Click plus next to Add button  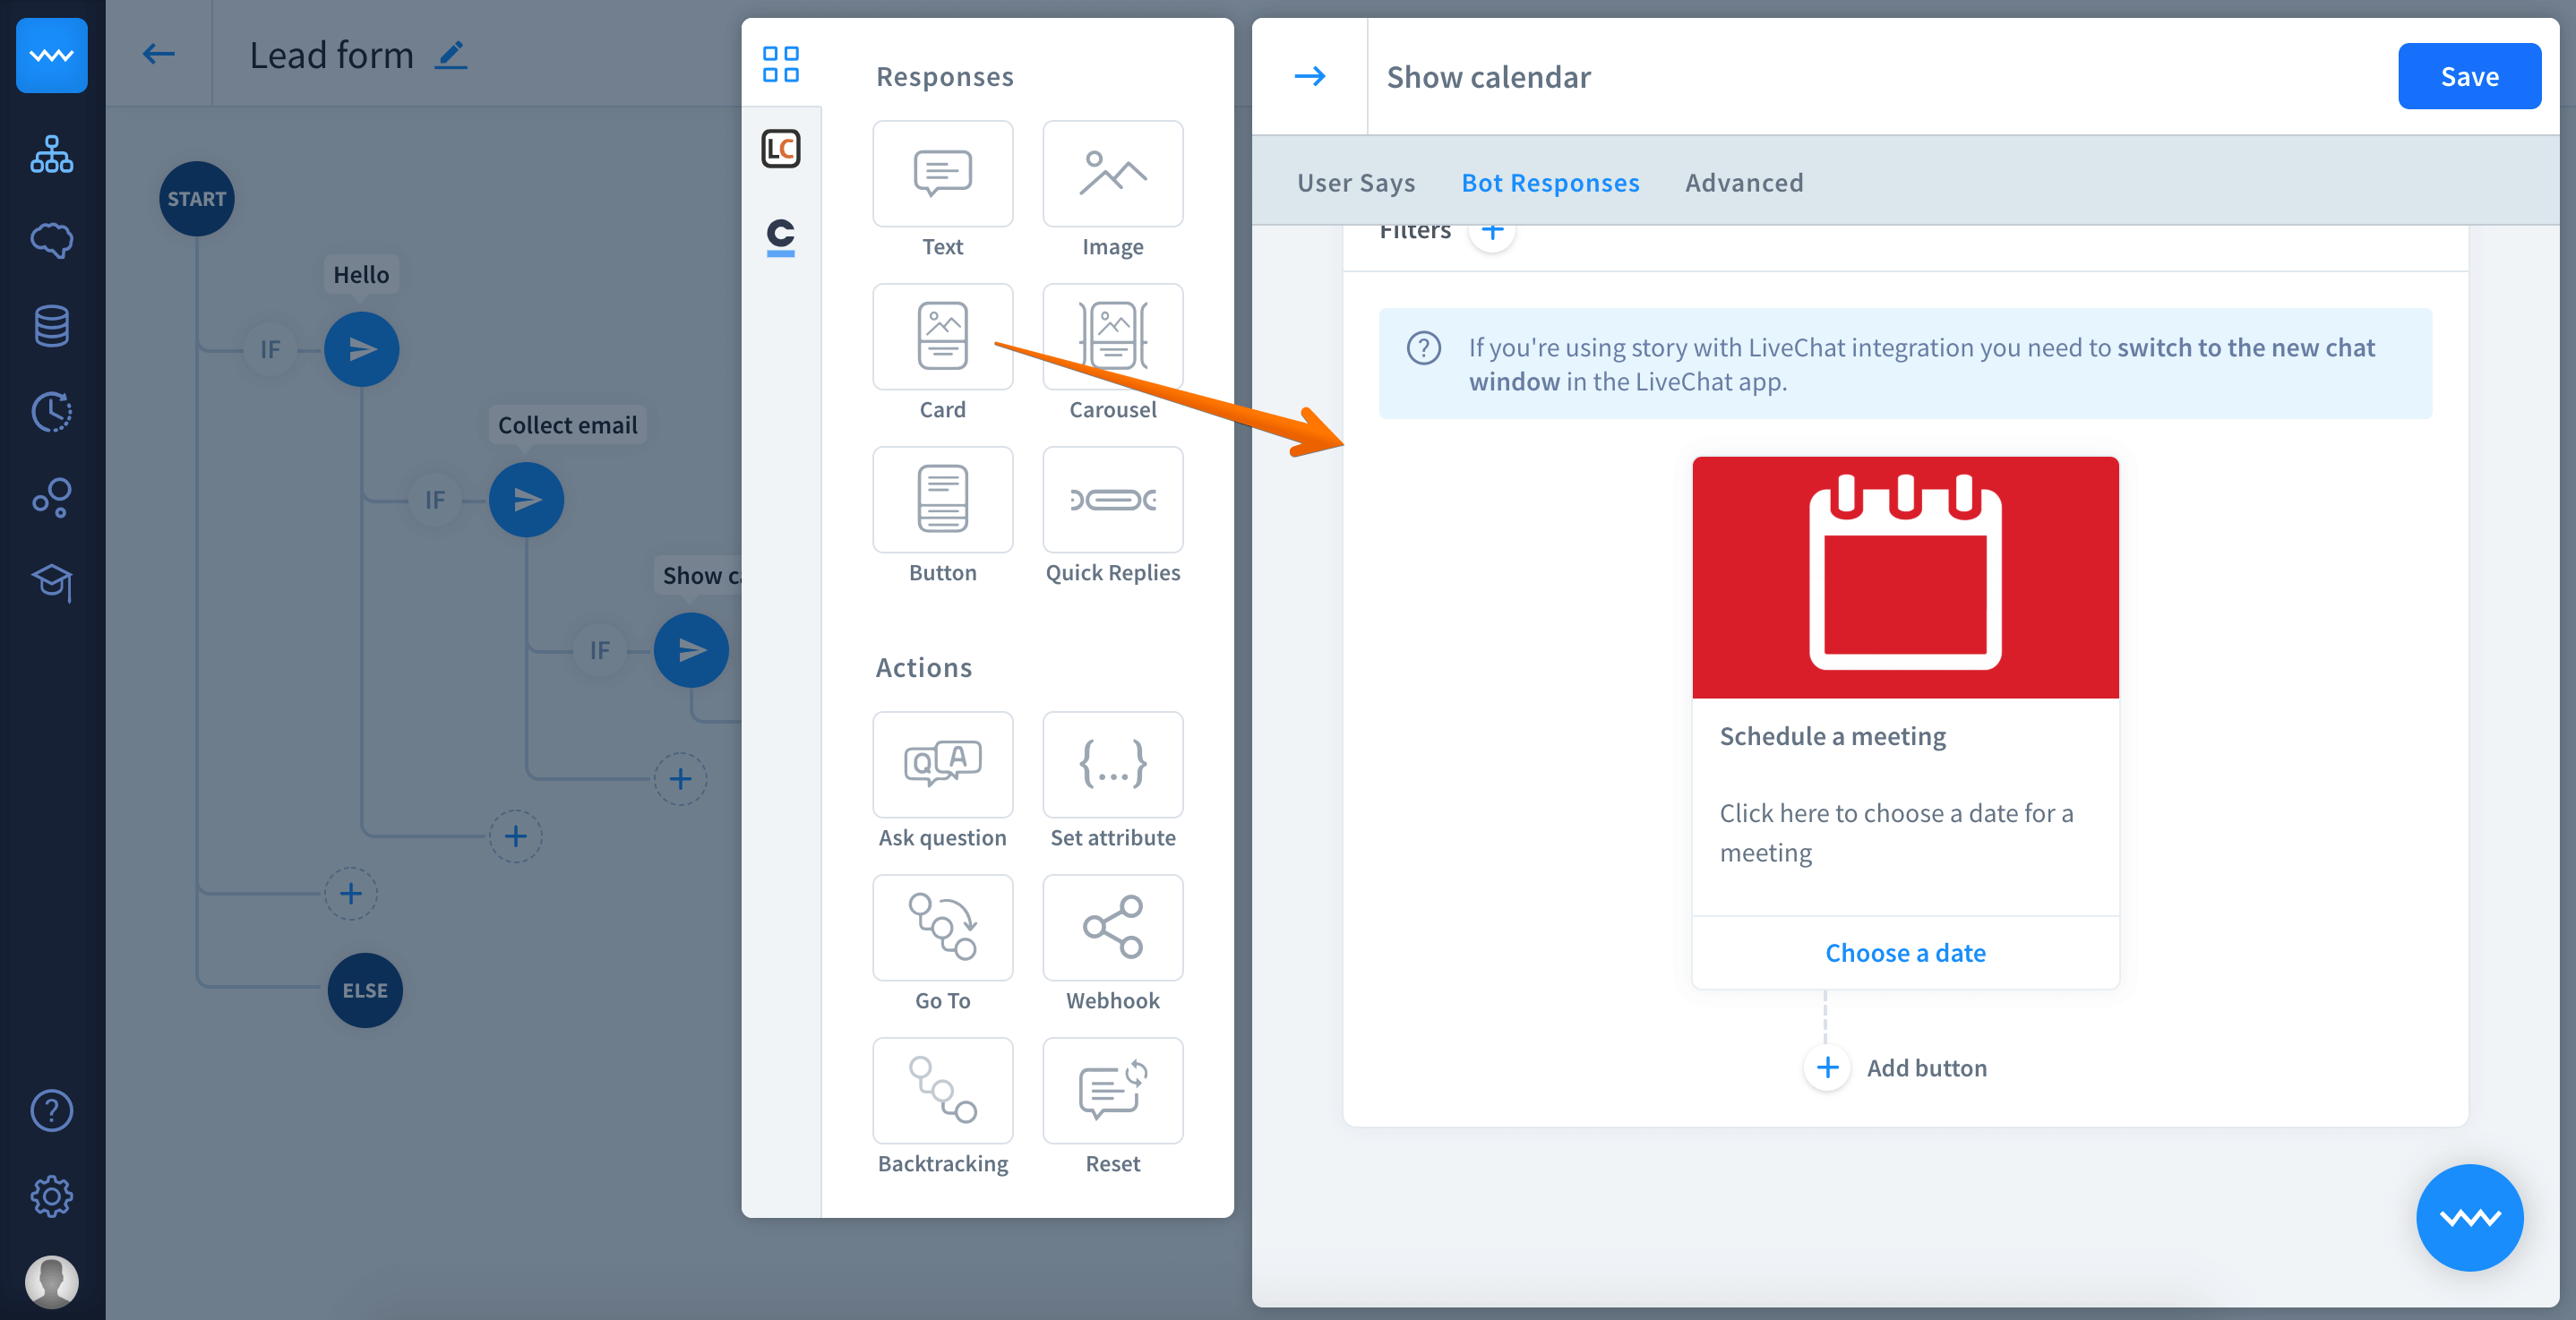(1827, 1067)
